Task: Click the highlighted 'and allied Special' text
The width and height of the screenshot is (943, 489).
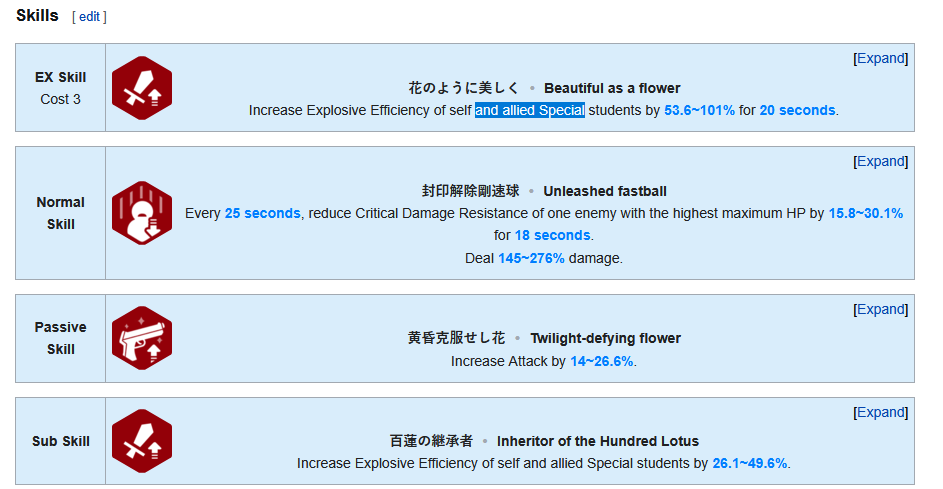Action: tap(530, 110)
